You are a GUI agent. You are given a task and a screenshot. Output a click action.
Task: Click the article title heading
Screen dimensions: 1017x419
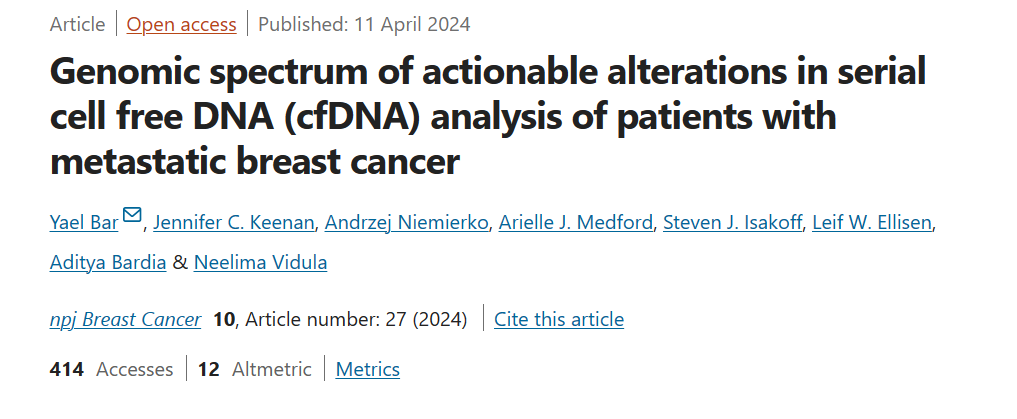(488, 116)
